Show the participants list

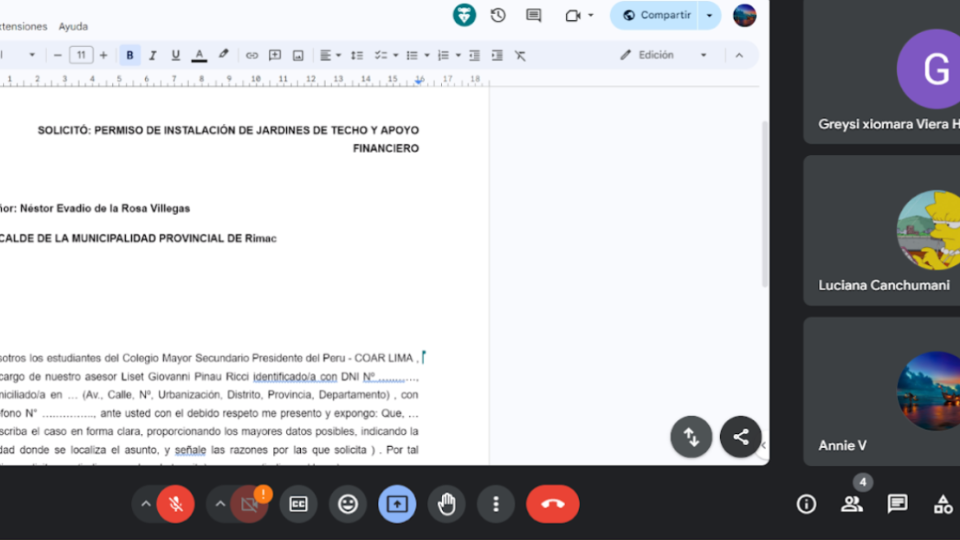pyautogui.click(x=852, y=504)
